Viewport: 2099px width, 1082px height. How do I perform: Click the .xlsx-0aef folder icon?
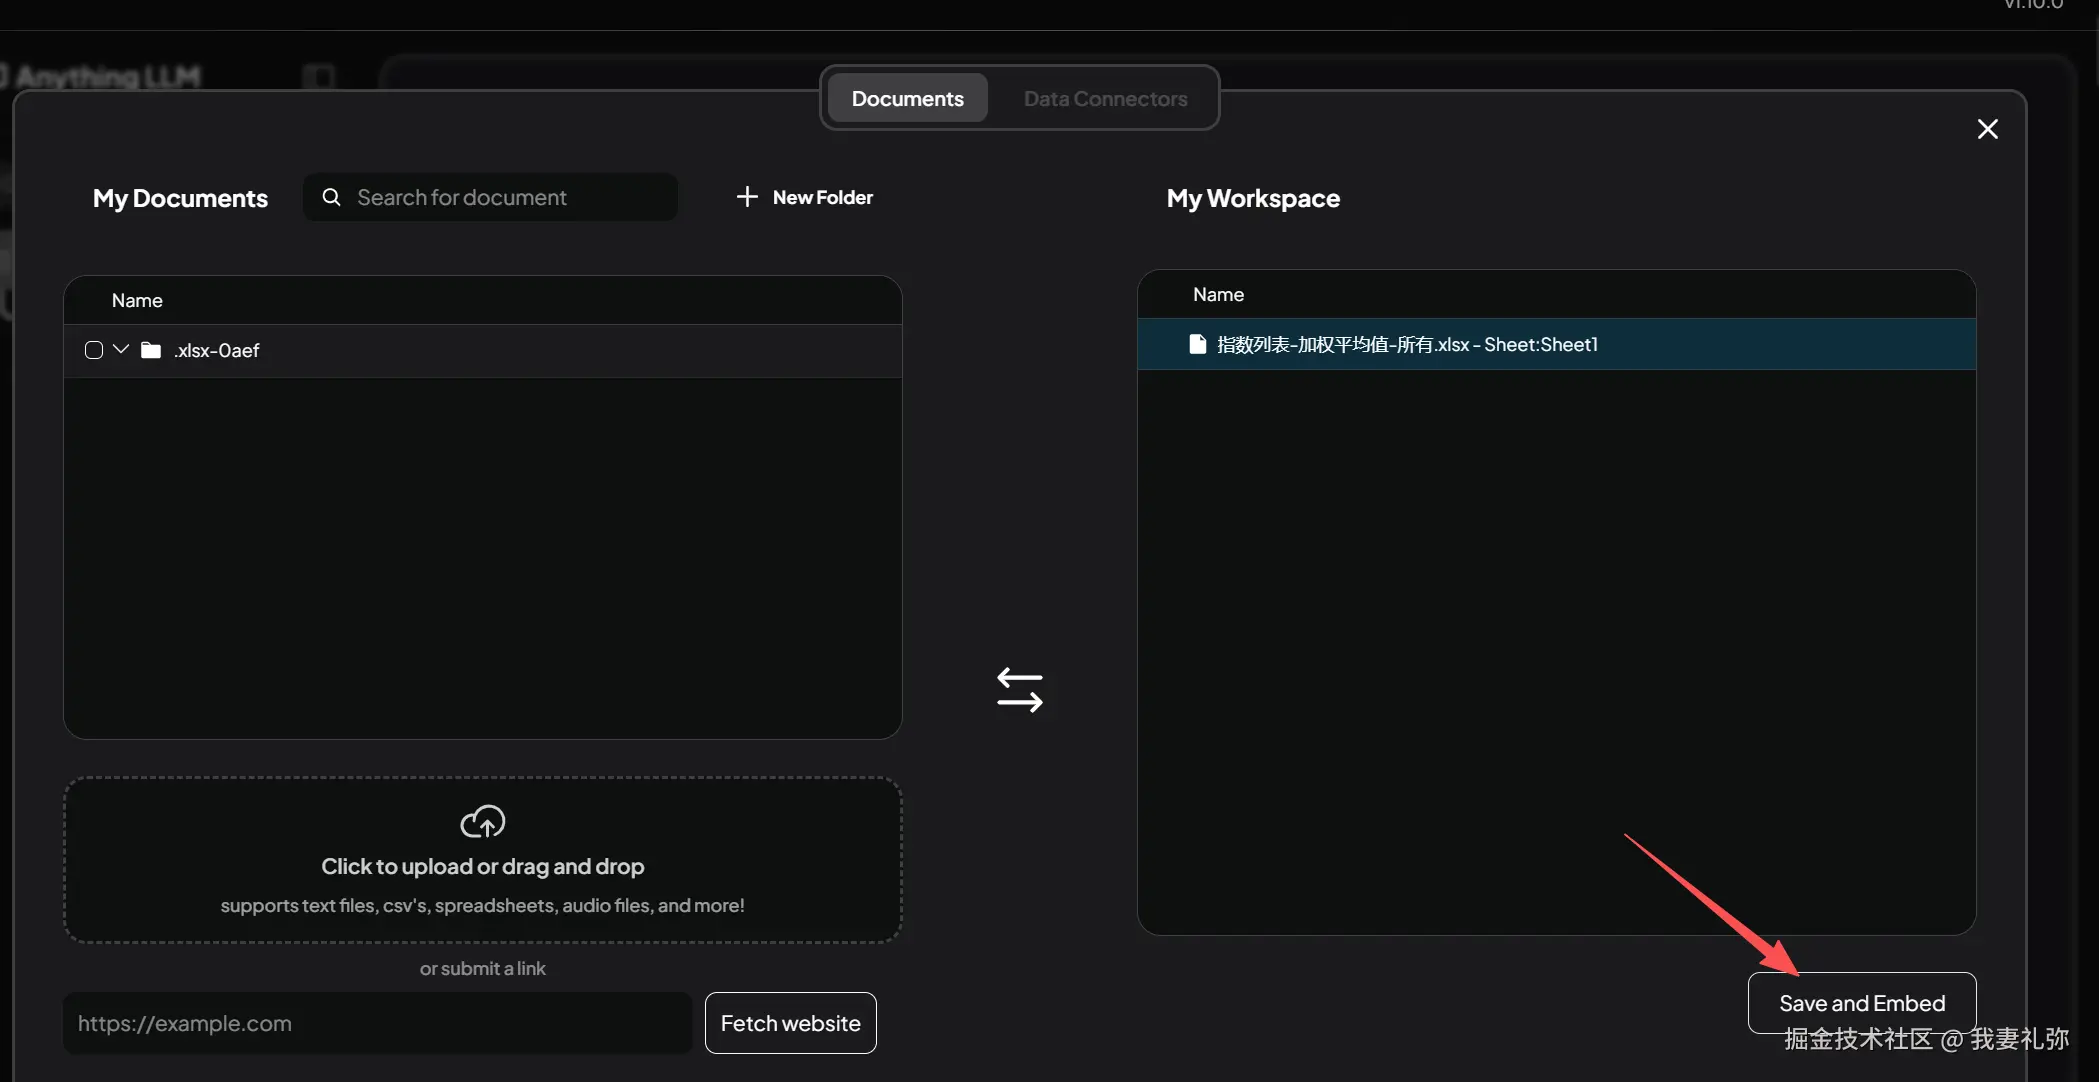(151, 350)
